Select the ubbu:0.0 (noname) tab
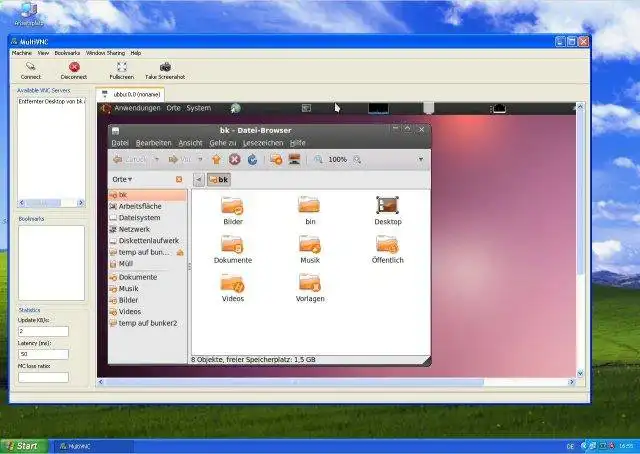Image resolution: width=640 pixels, height=454 pixels. click(x=130, y=94)
